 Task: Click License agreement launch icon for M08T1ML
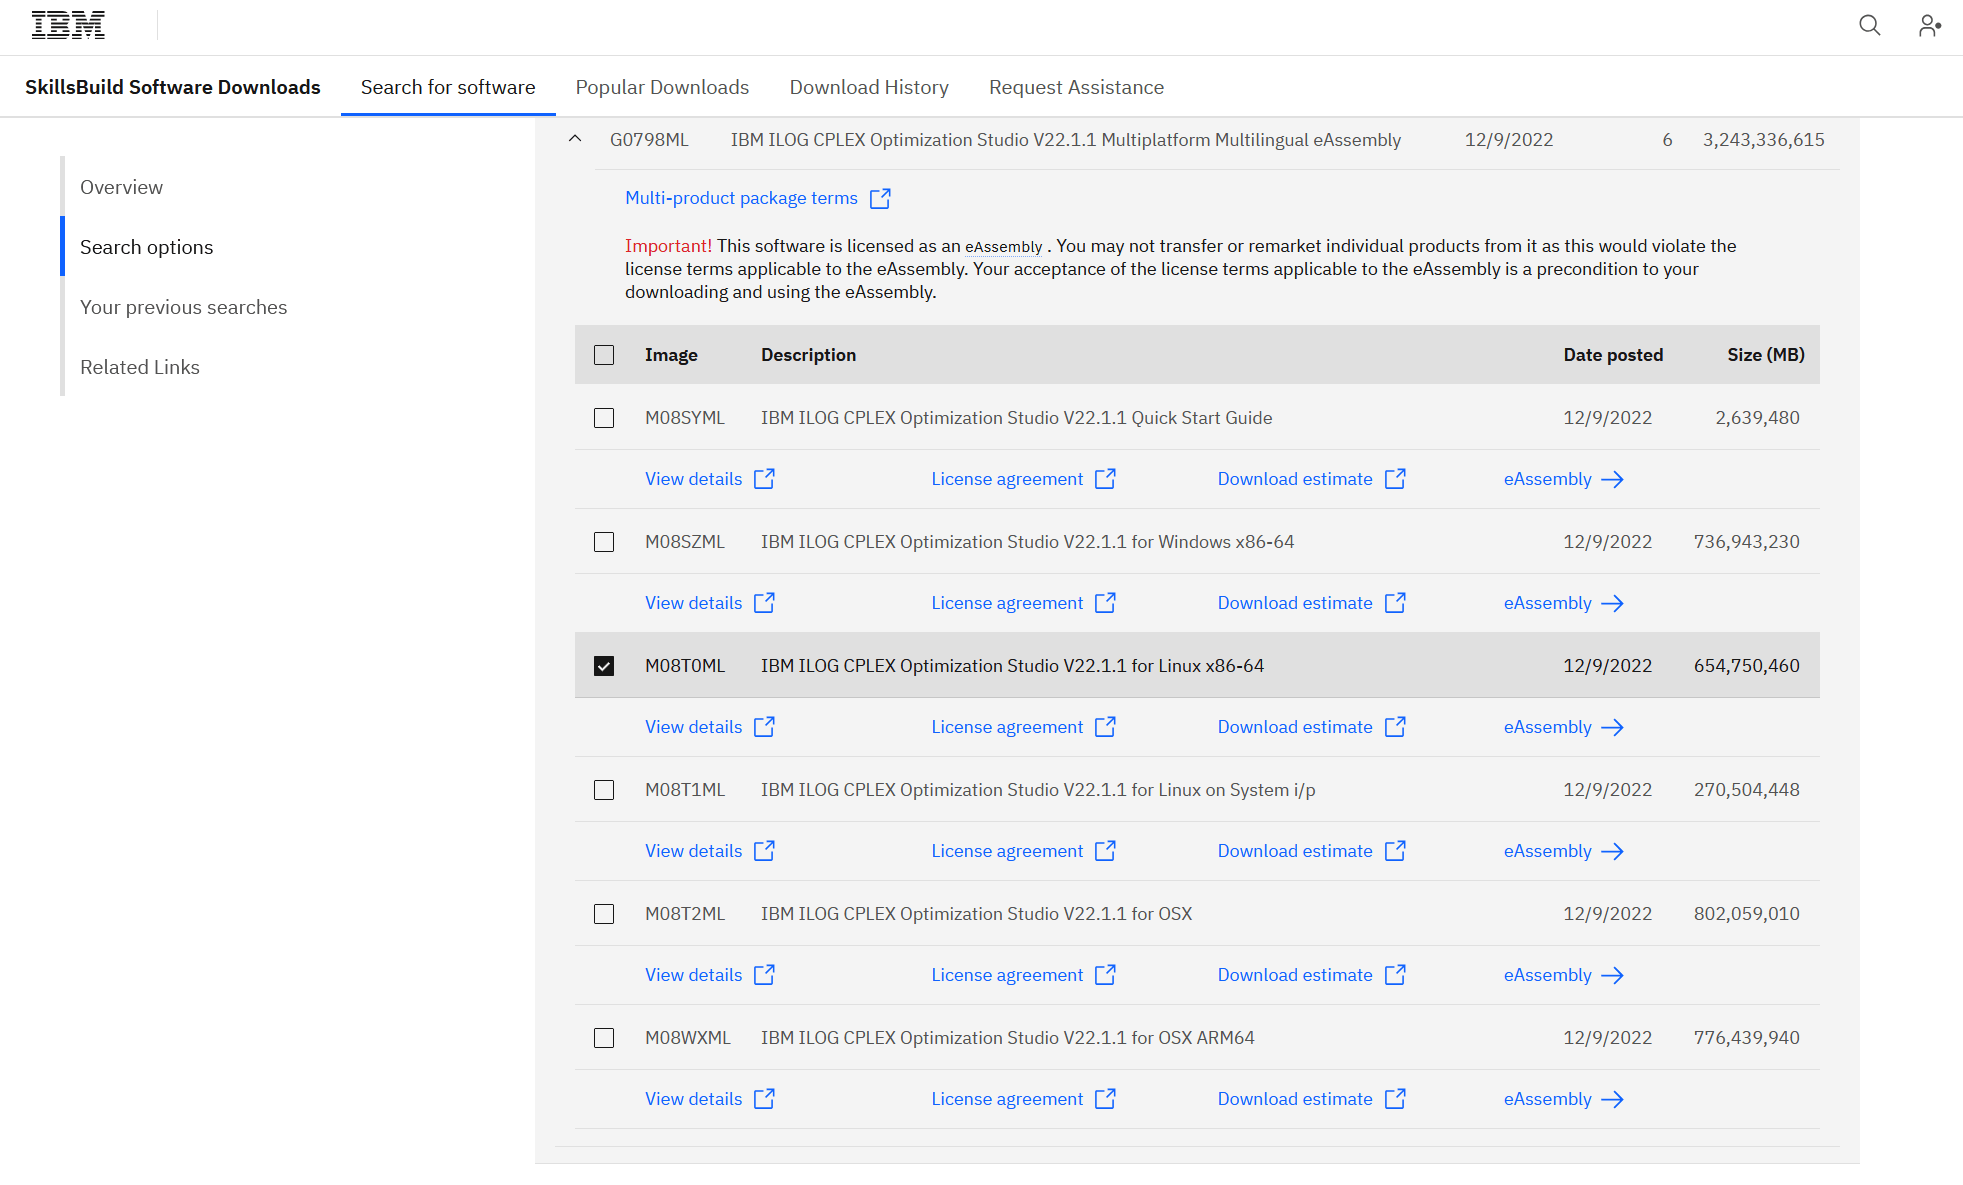pyautogui.click(x=1105, y=851)
